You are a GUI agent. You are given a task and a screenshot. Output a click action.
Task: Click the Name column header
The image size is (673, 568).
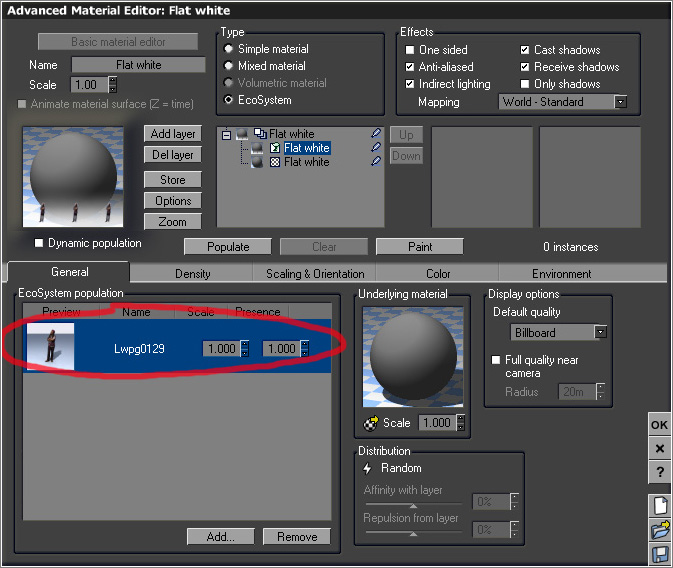pyautogui.click(x=136, y=312)
